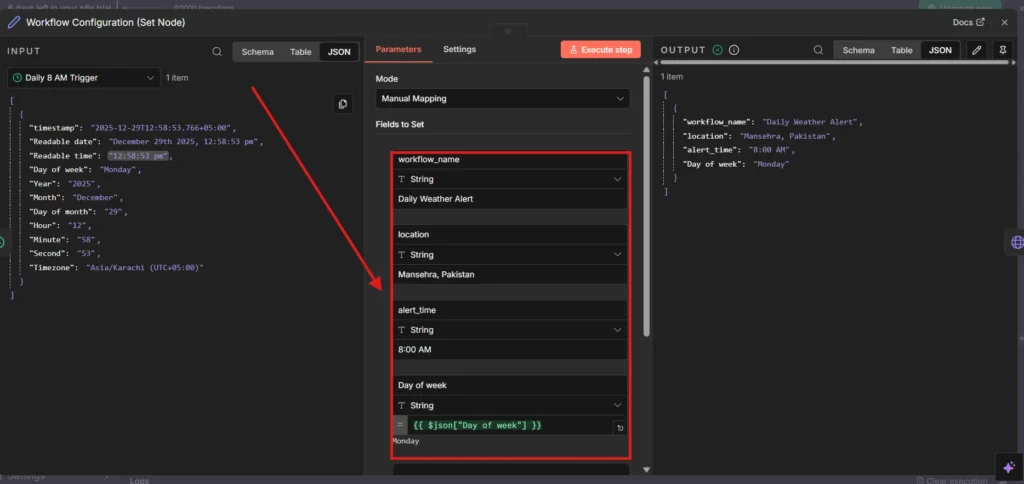Open the globe icon on right edge
This screenshot has height=484, width=1024.
(1016, 242)
